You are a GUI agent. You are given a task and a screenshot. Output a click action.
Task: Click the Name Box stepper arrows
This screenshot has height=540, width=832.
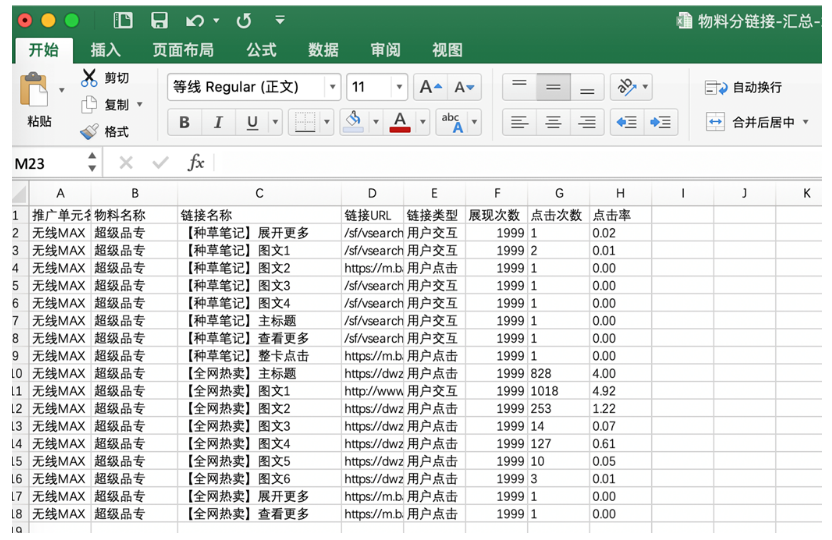point(92,162)
